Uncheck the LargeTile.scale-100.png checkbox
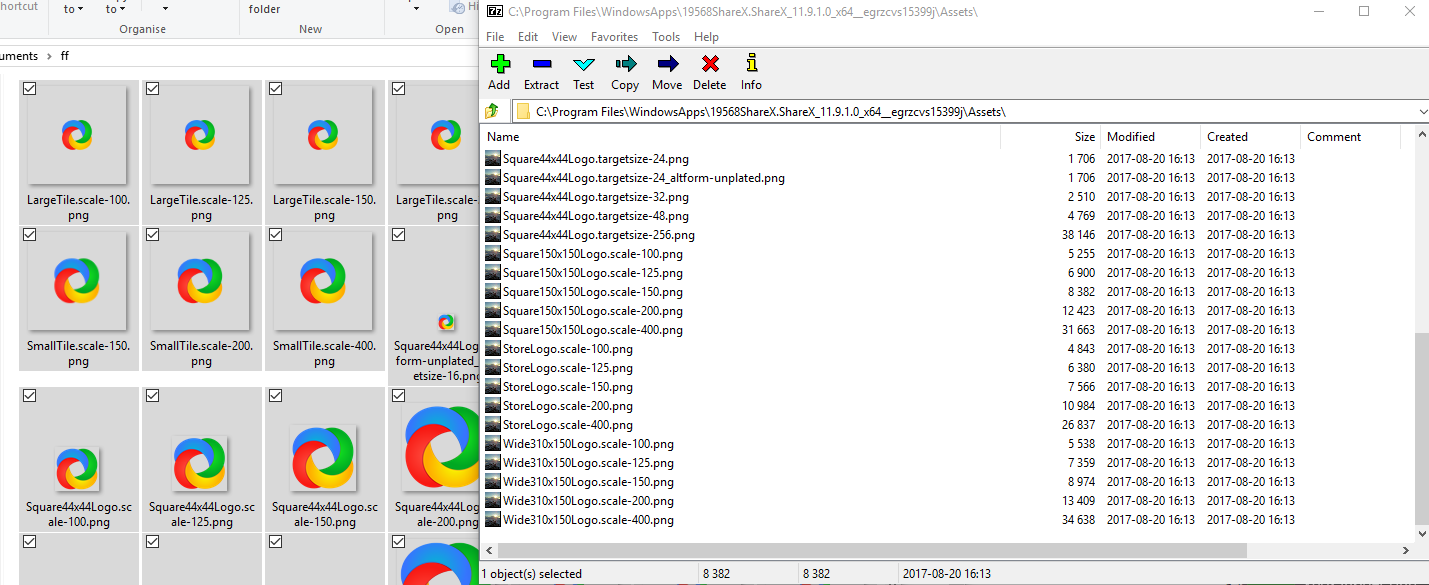The height and width of the screenshot is (585, 1429). click(30, 89)
